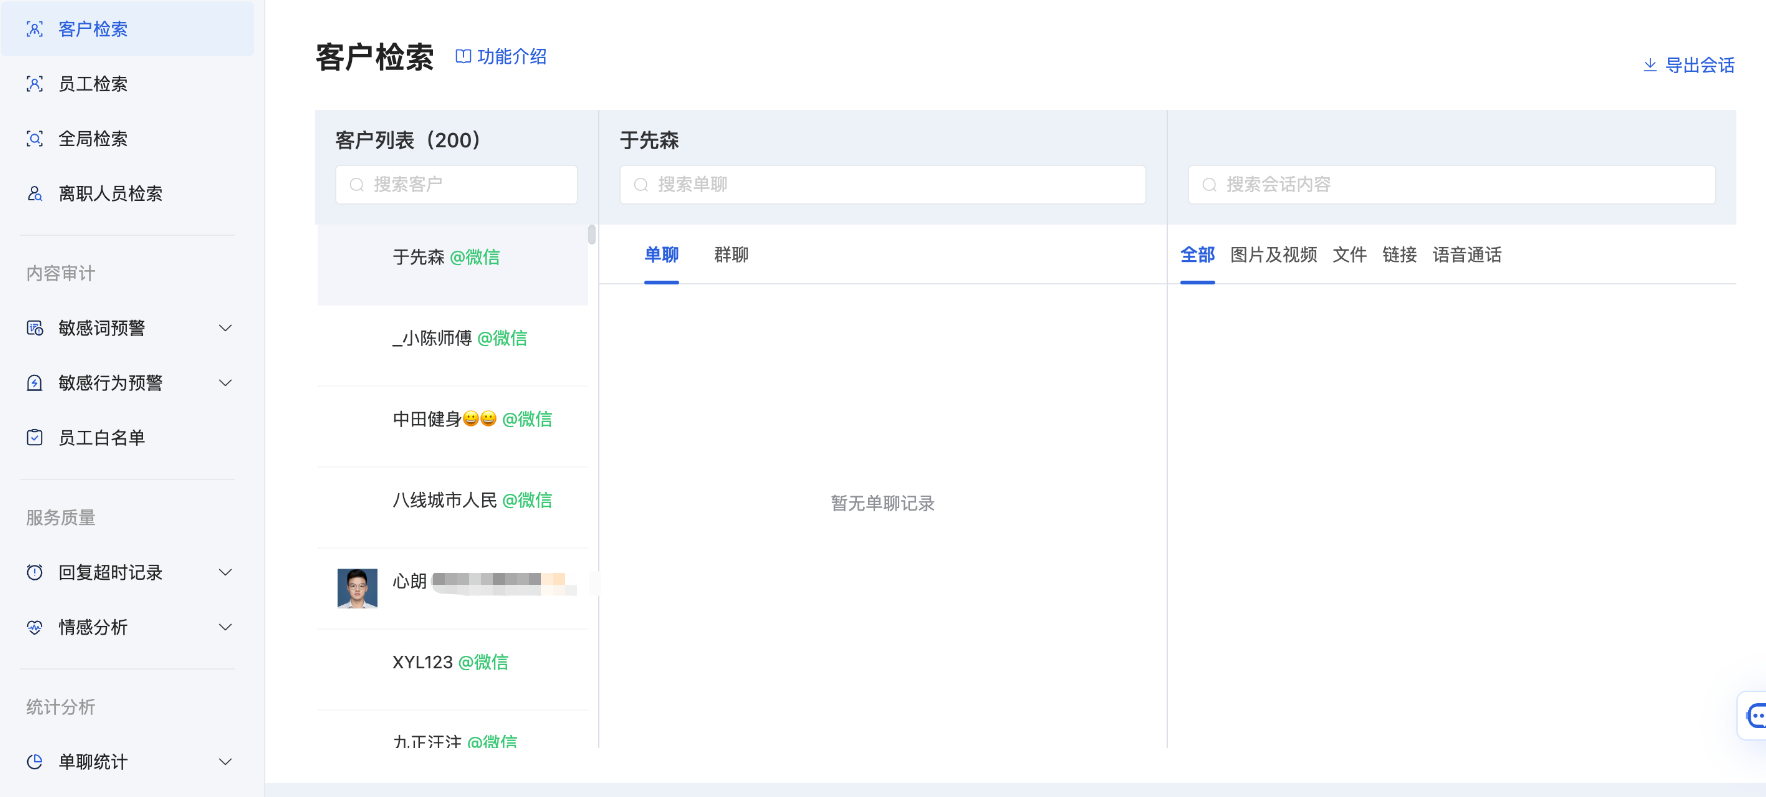Select the 语音通话 filter tab
Screen dimensions: 1766x797
click(x=1467, y=255)
